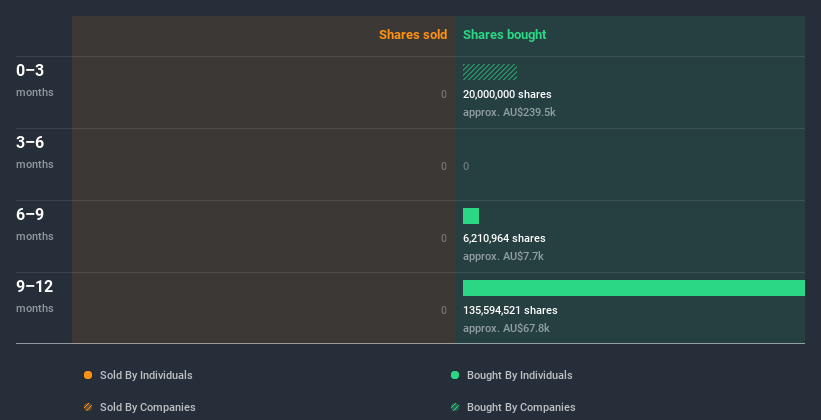
Task: Click the 6–9 months sold zero value
Action: 444,238
